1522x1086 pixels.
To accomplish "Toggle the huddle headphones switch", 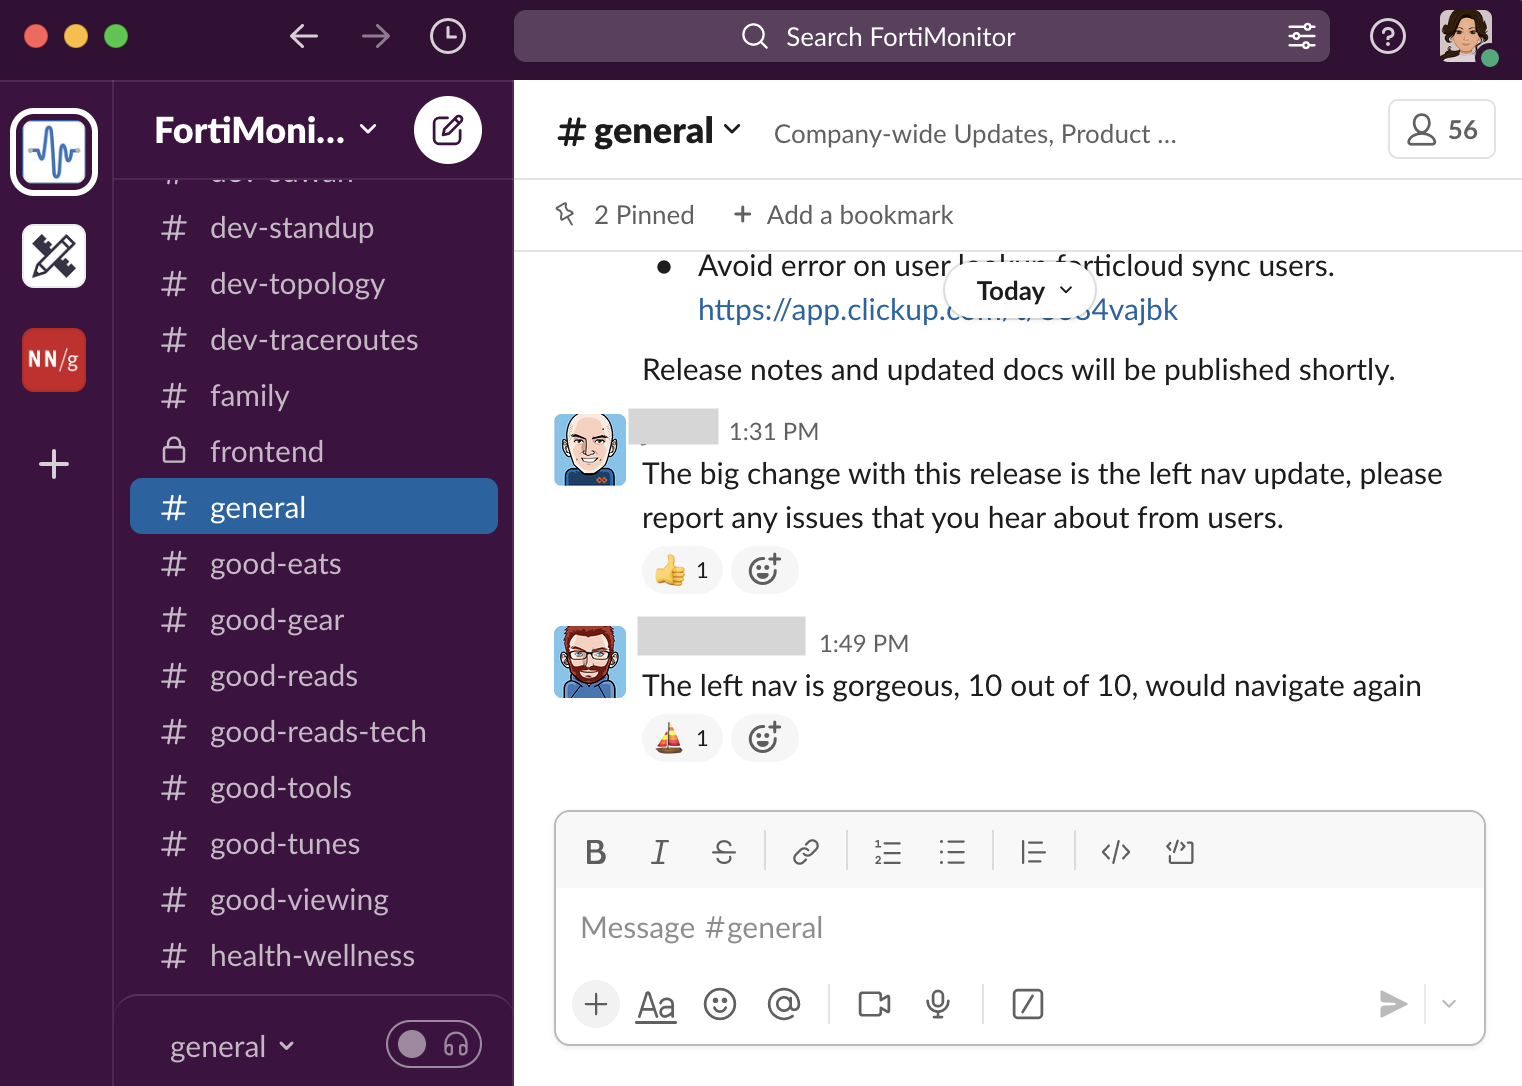I will 434,1045.
